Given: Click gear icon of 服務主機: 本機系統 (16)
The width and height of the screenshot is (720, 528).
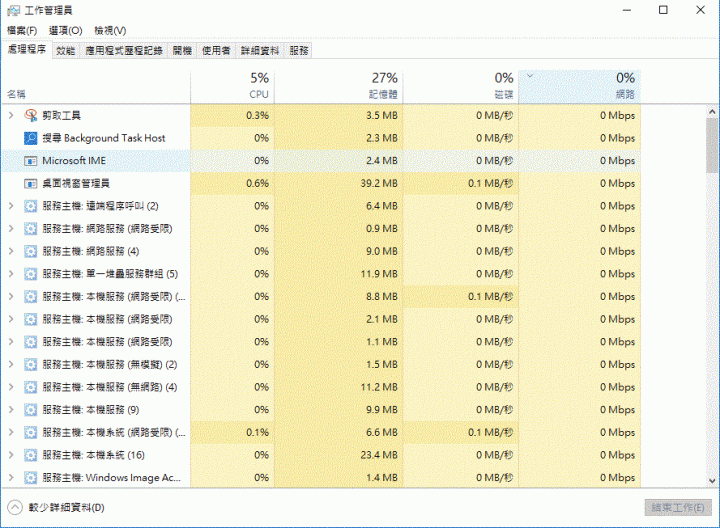Looking at the screenshot, I should coord(30,455).
